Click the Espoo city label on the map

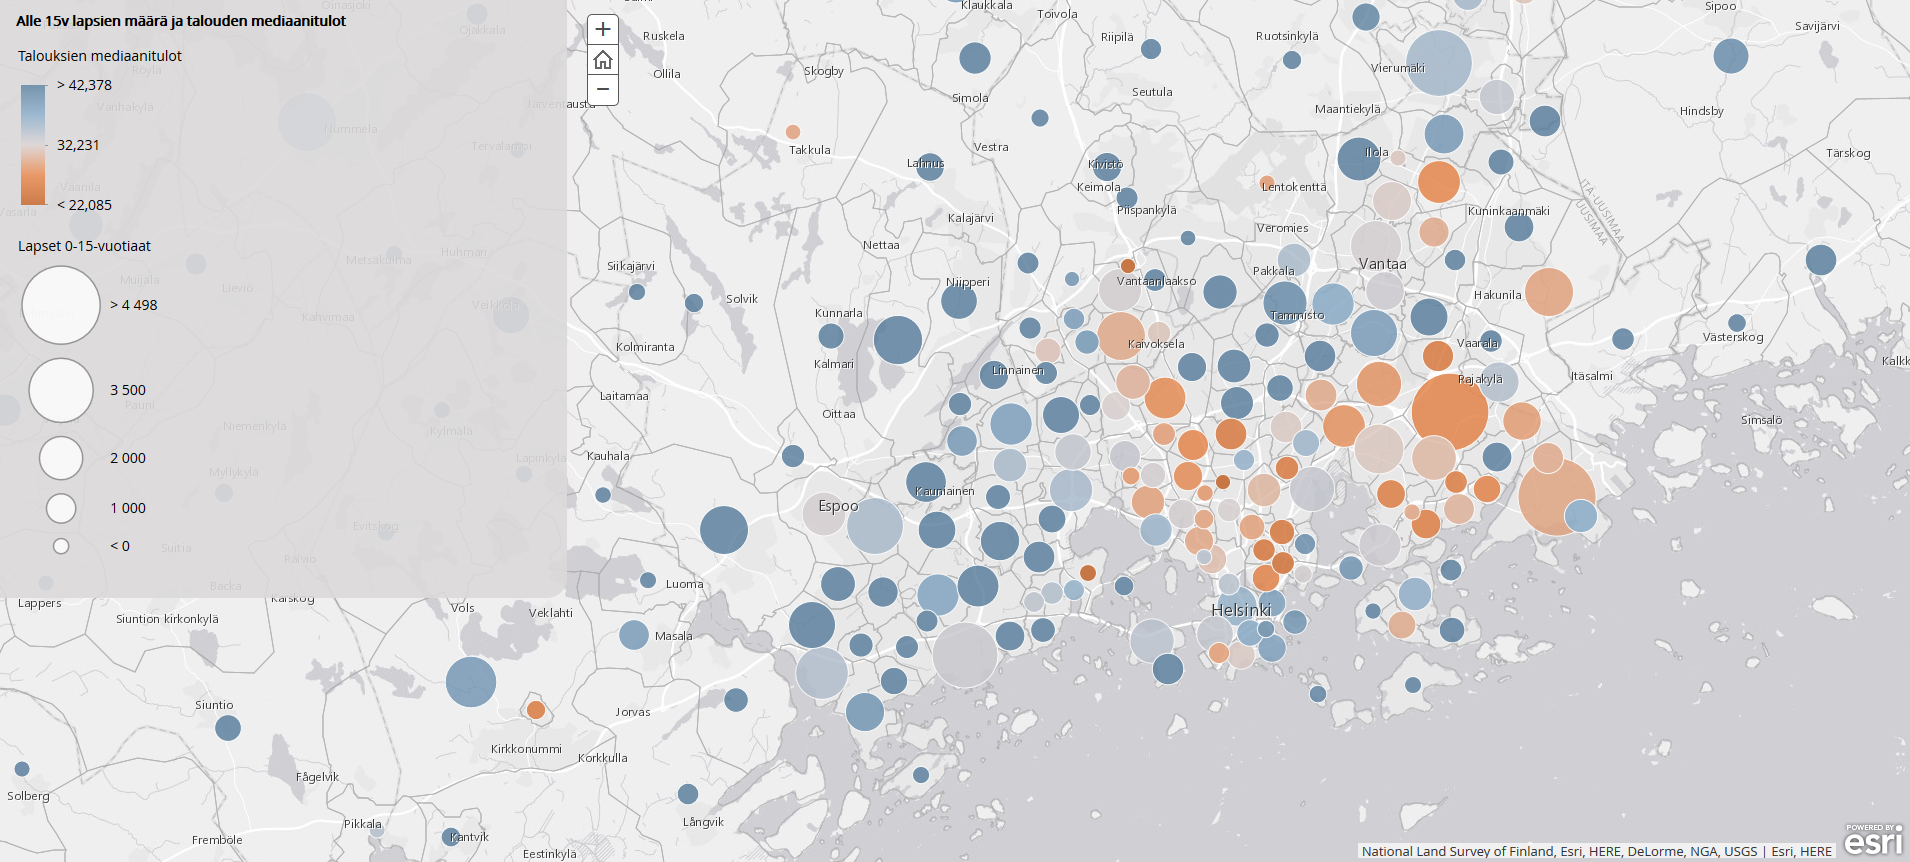(838, 506)
